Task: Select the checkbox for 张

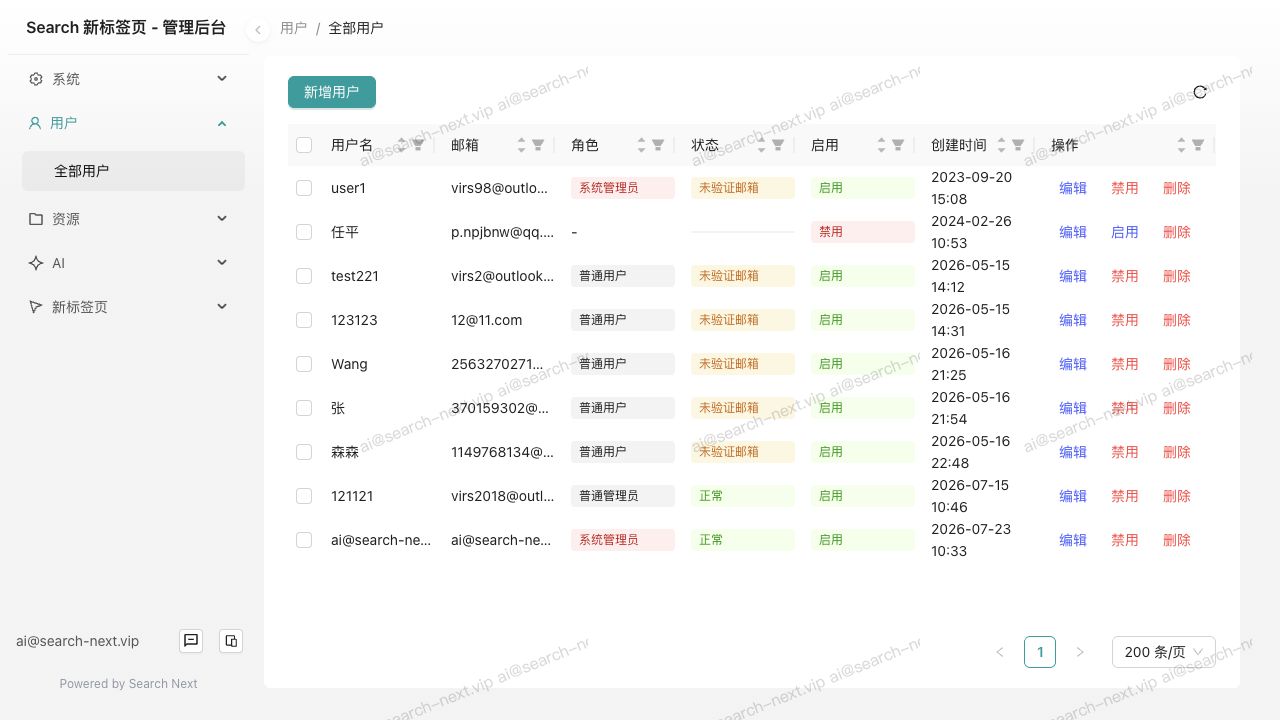Action: 304,408
